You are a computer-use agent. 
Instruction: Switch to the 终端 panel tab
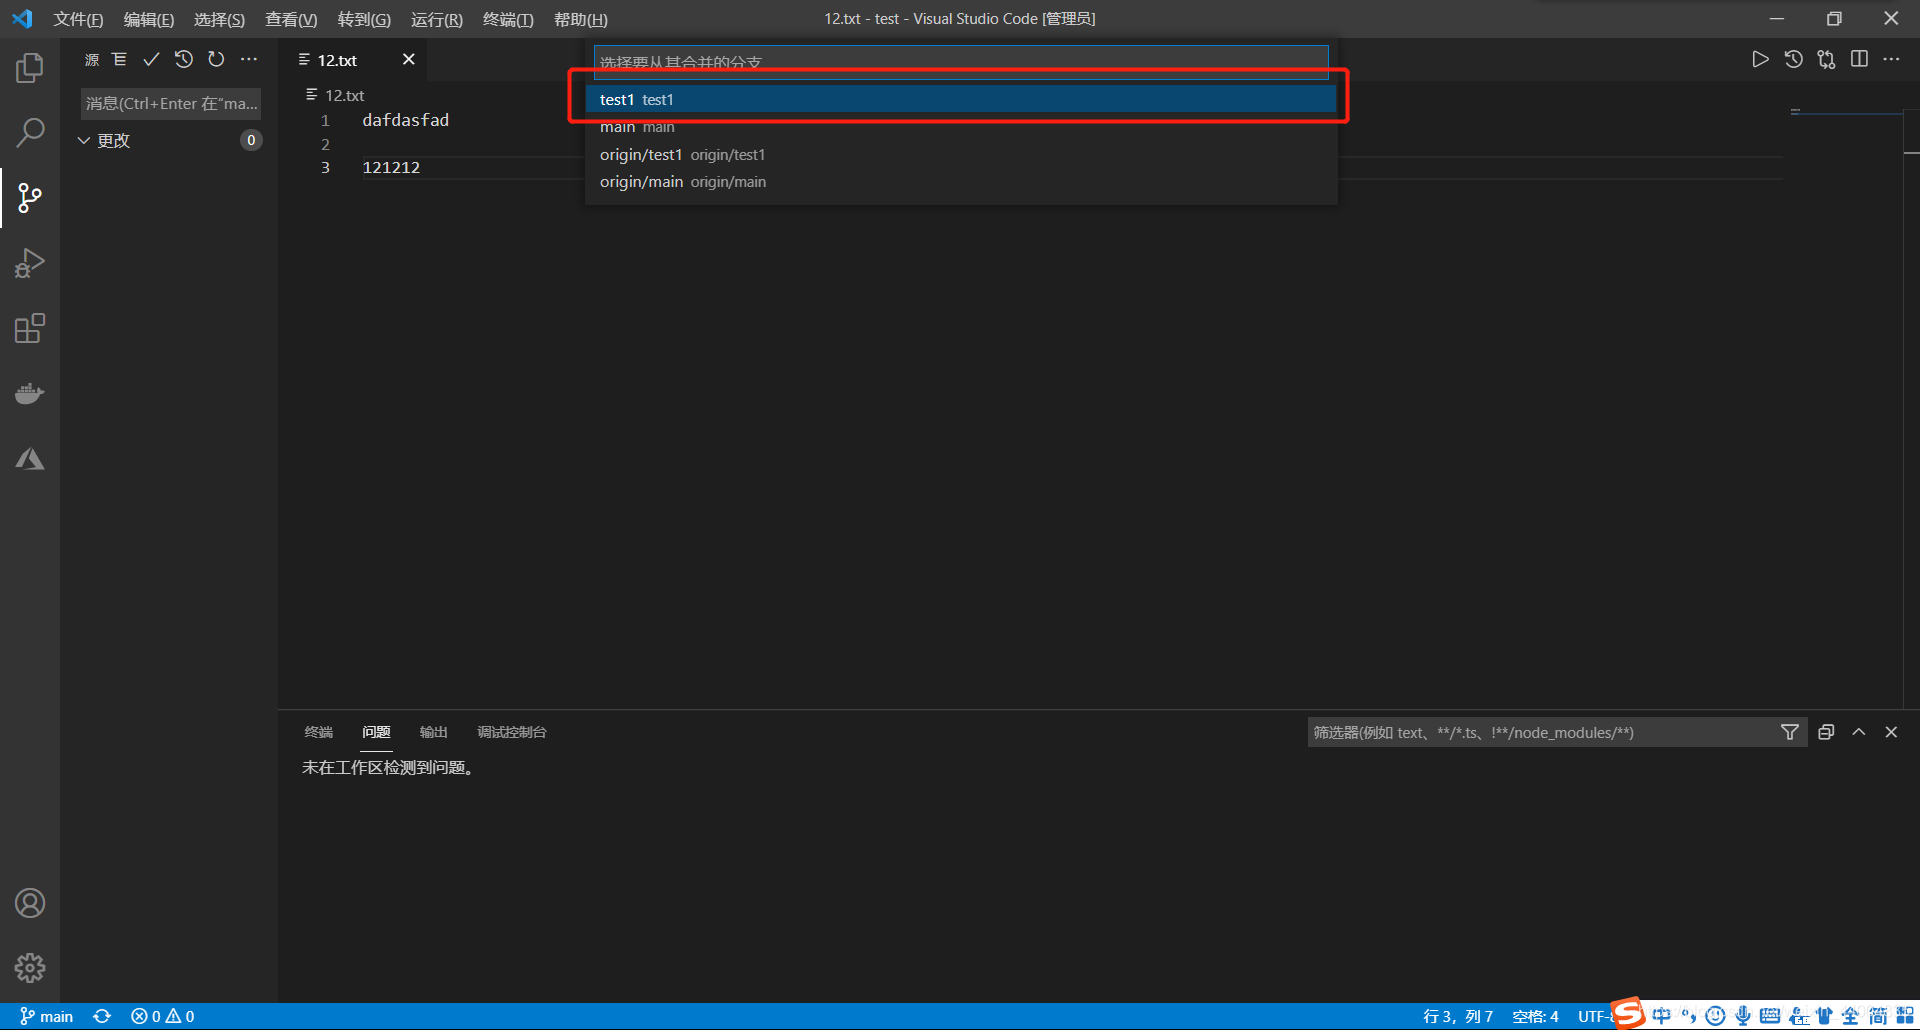pos(319,732)
